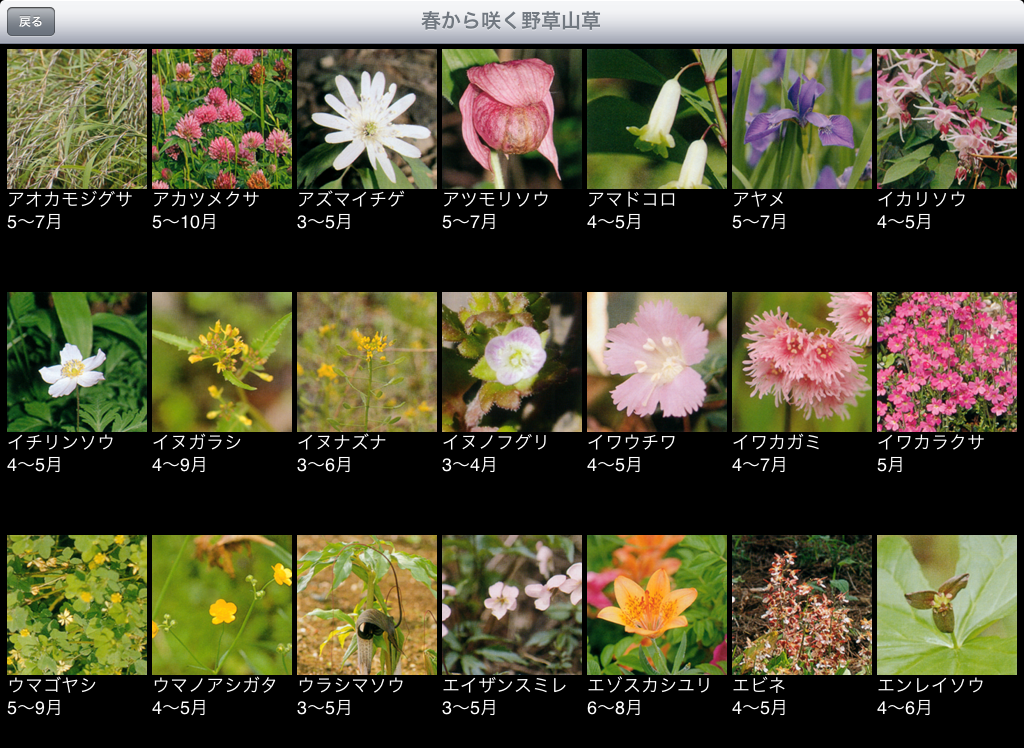Tap the ウマノアシガタ buttercup photo
1024x748 pixels.
coord(222,605)
